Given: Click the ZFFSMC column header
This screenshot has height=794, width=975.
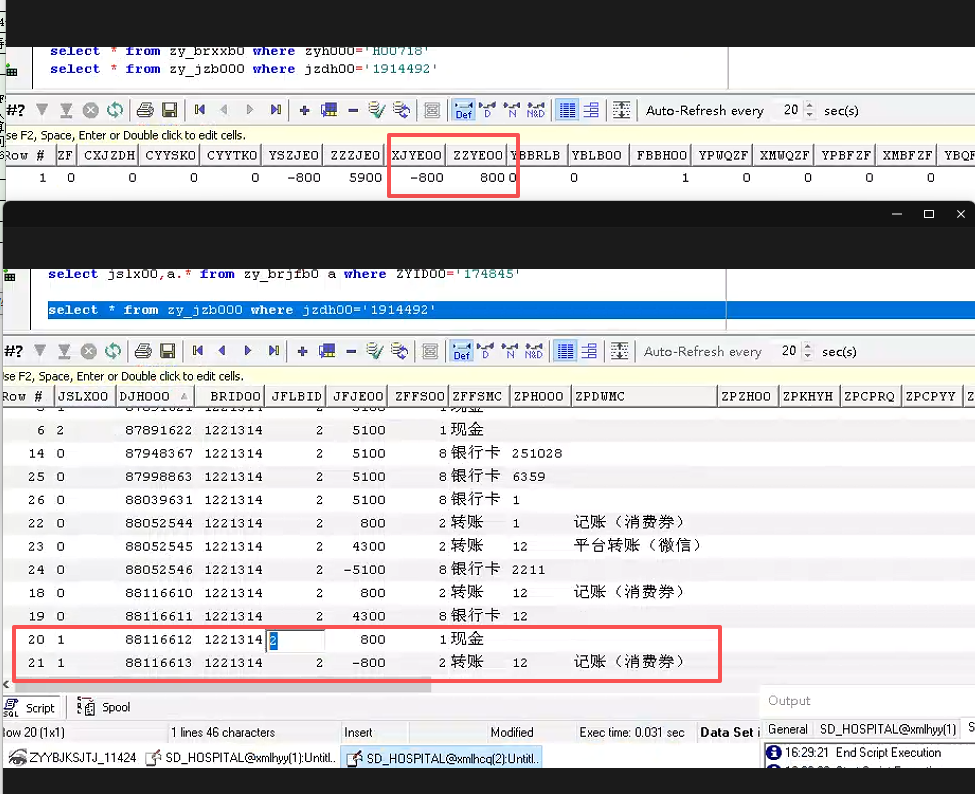Looking at the screenshot, I should coord(478,397).
